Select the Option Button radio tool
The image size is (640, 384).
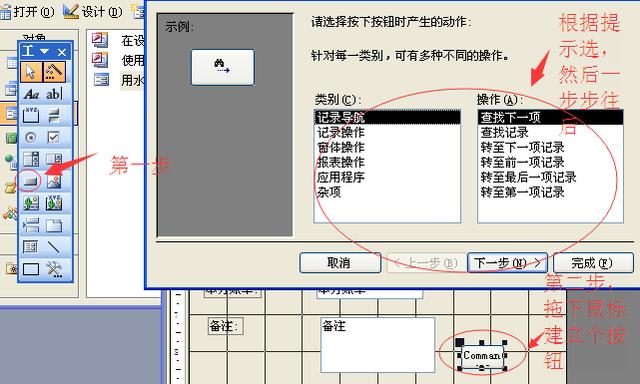(31, 138)
